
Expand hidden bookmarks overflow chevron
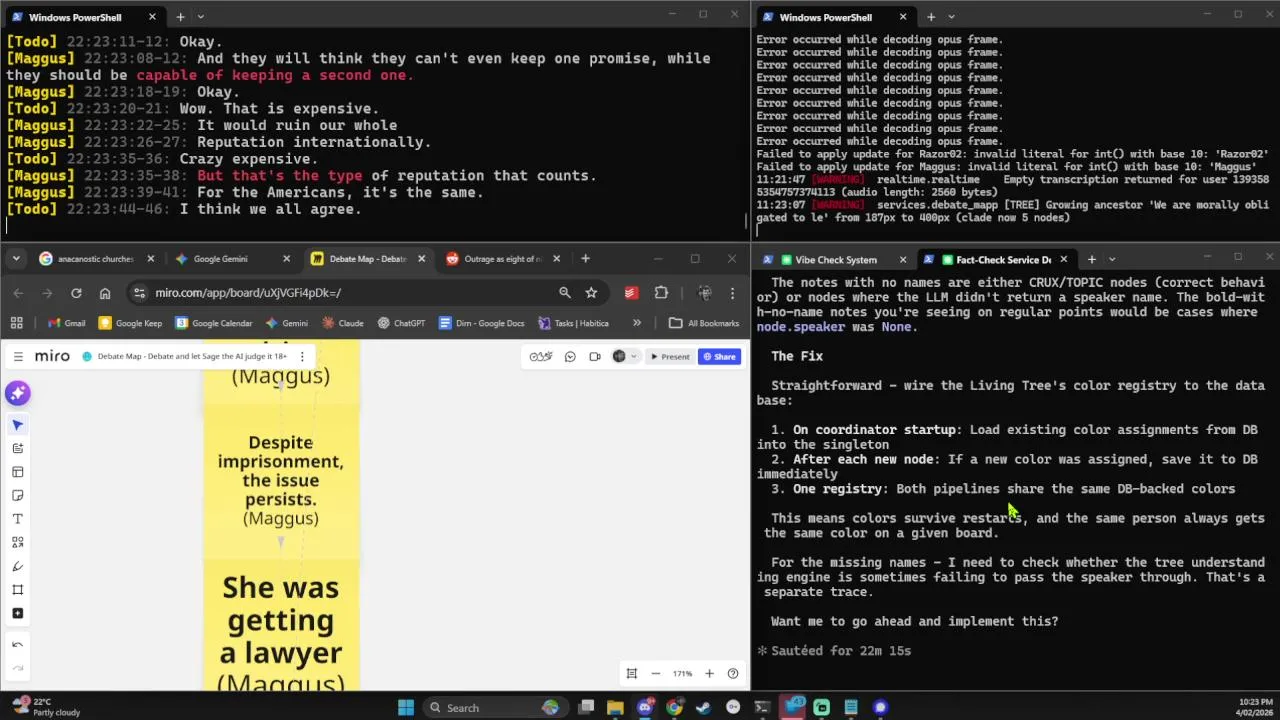(637, 323)
